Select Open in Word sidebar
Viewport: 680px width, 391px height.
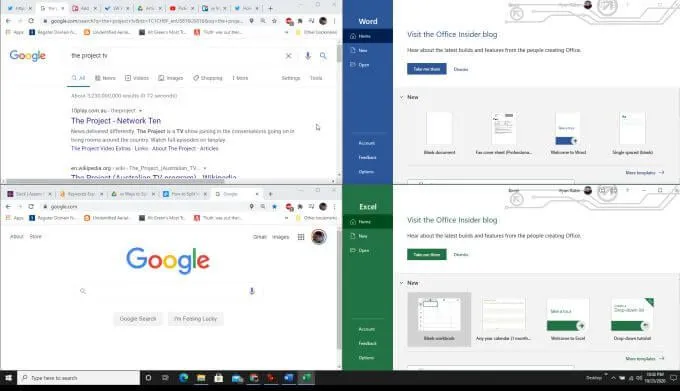pos(367,65)
